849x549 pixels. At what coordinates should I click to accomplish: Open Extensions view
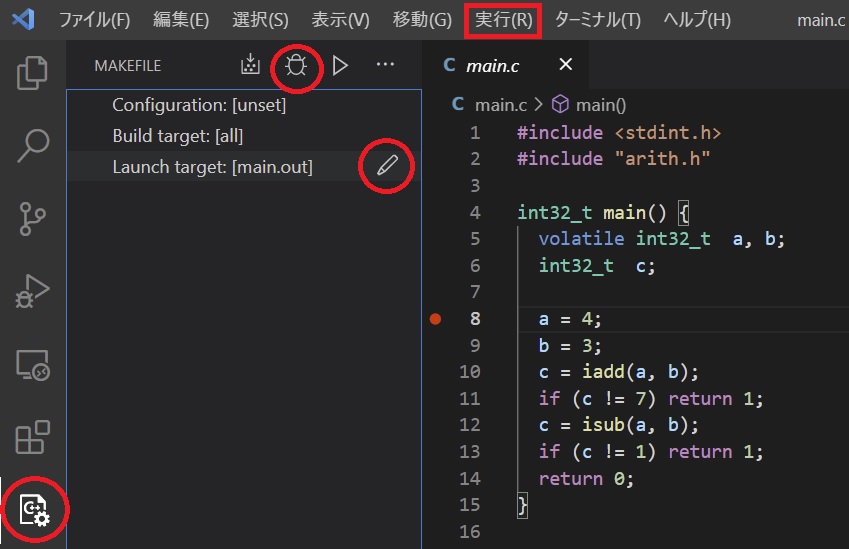(32, 437)
